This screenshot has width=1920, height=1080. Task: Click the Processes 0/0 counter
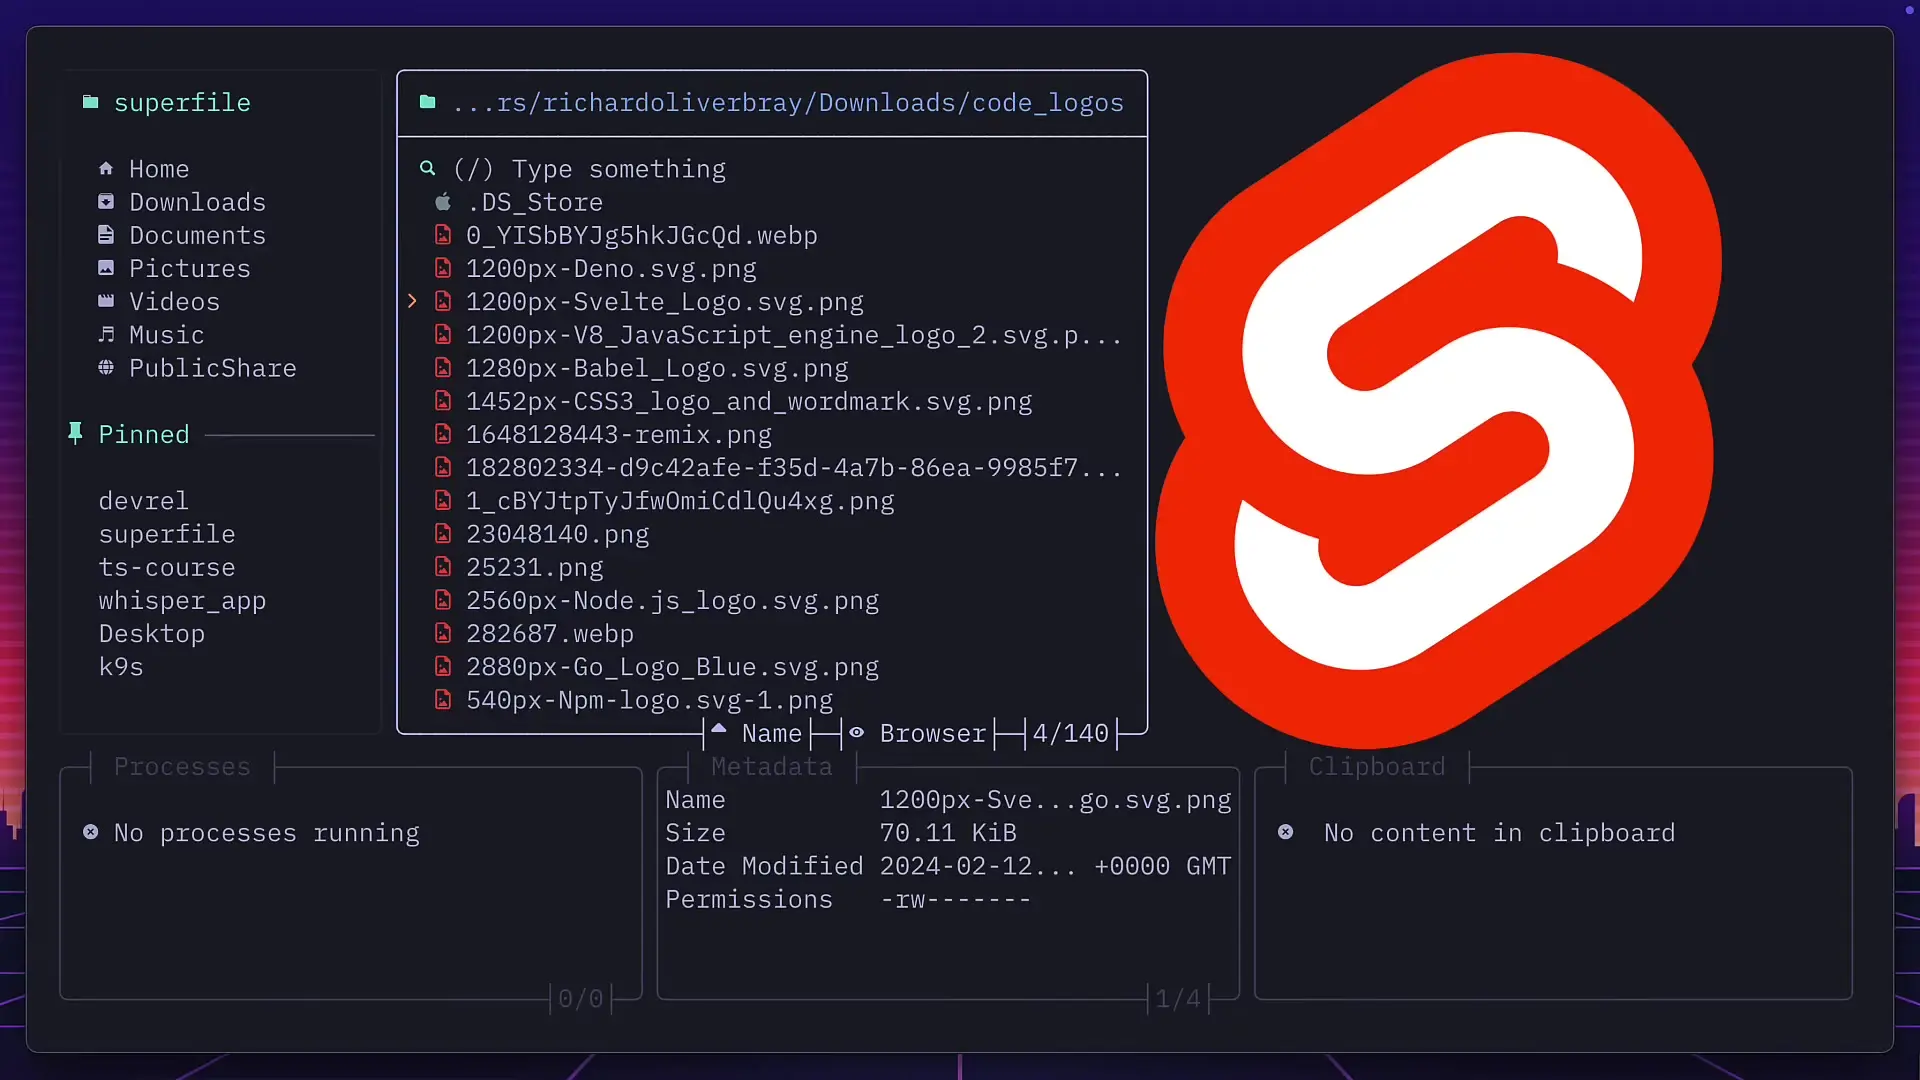581,998
